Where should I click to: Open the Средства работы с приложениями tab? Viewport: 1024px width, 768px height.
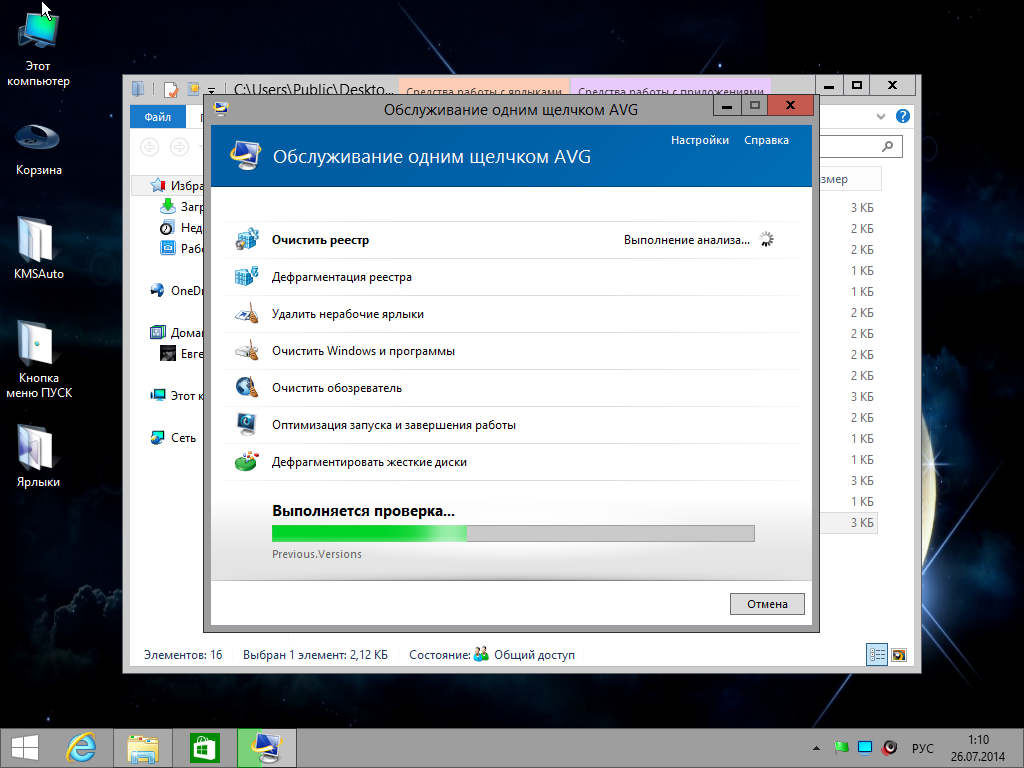point(671,88)
